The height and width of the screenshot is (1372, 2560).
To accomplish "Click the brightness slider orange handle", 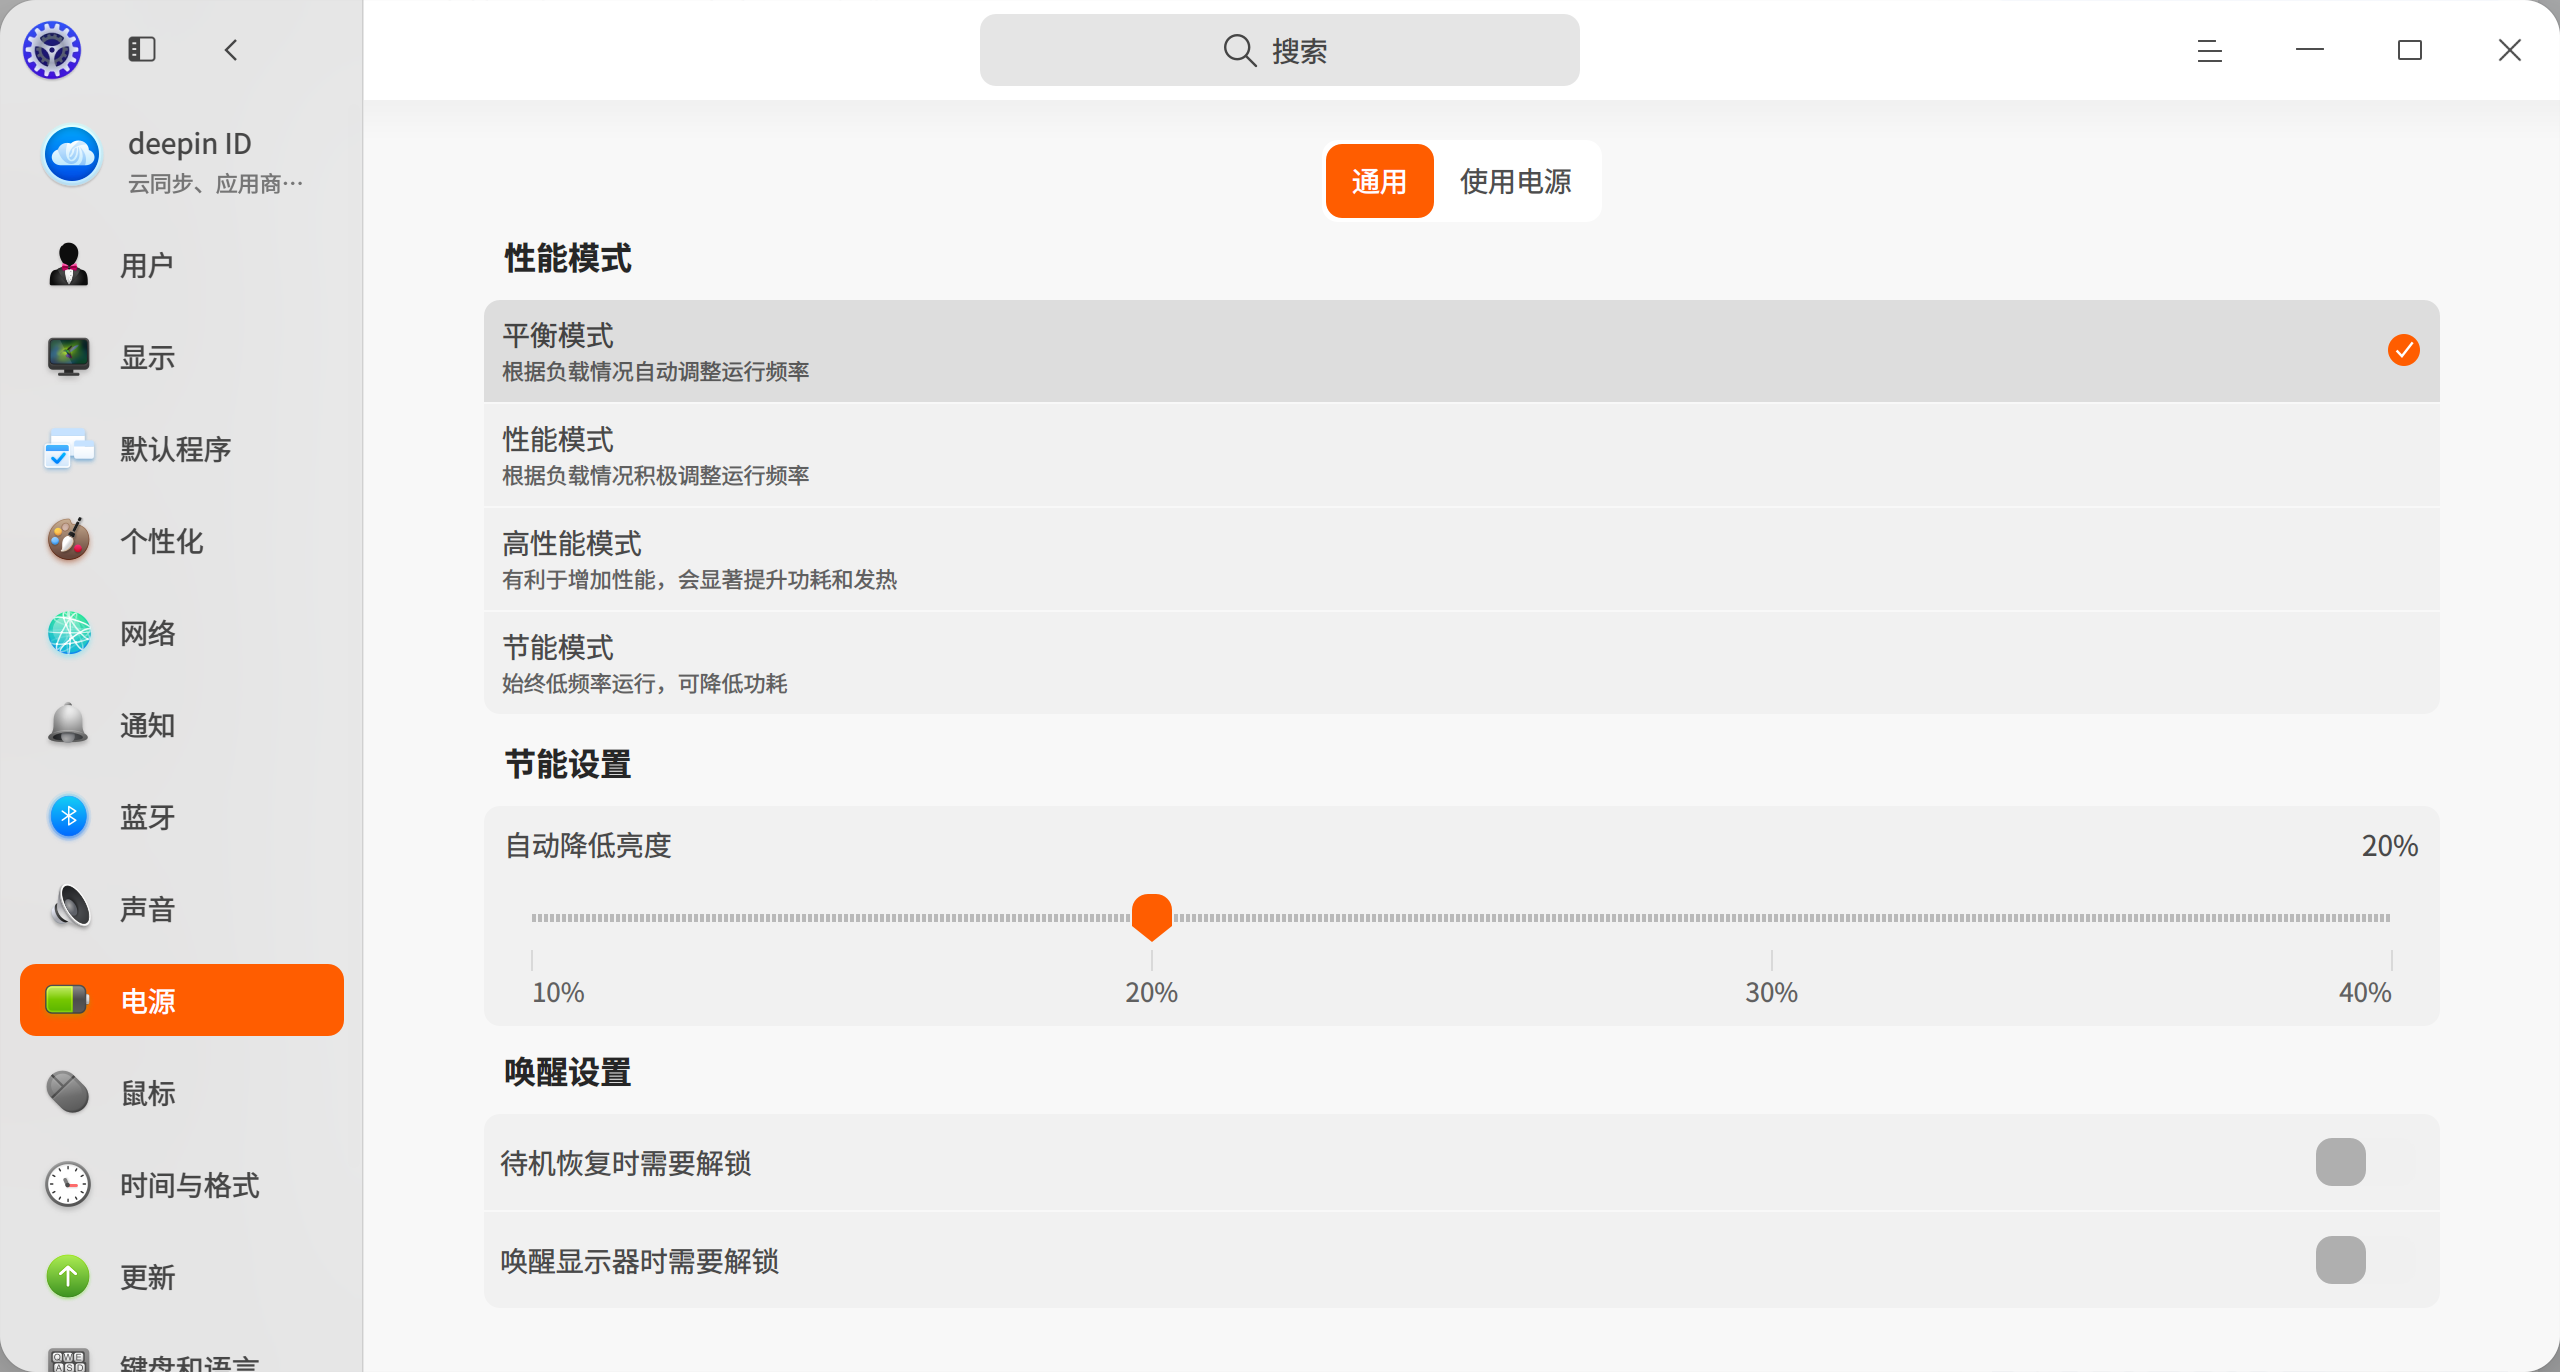I will pos(1151,917).
